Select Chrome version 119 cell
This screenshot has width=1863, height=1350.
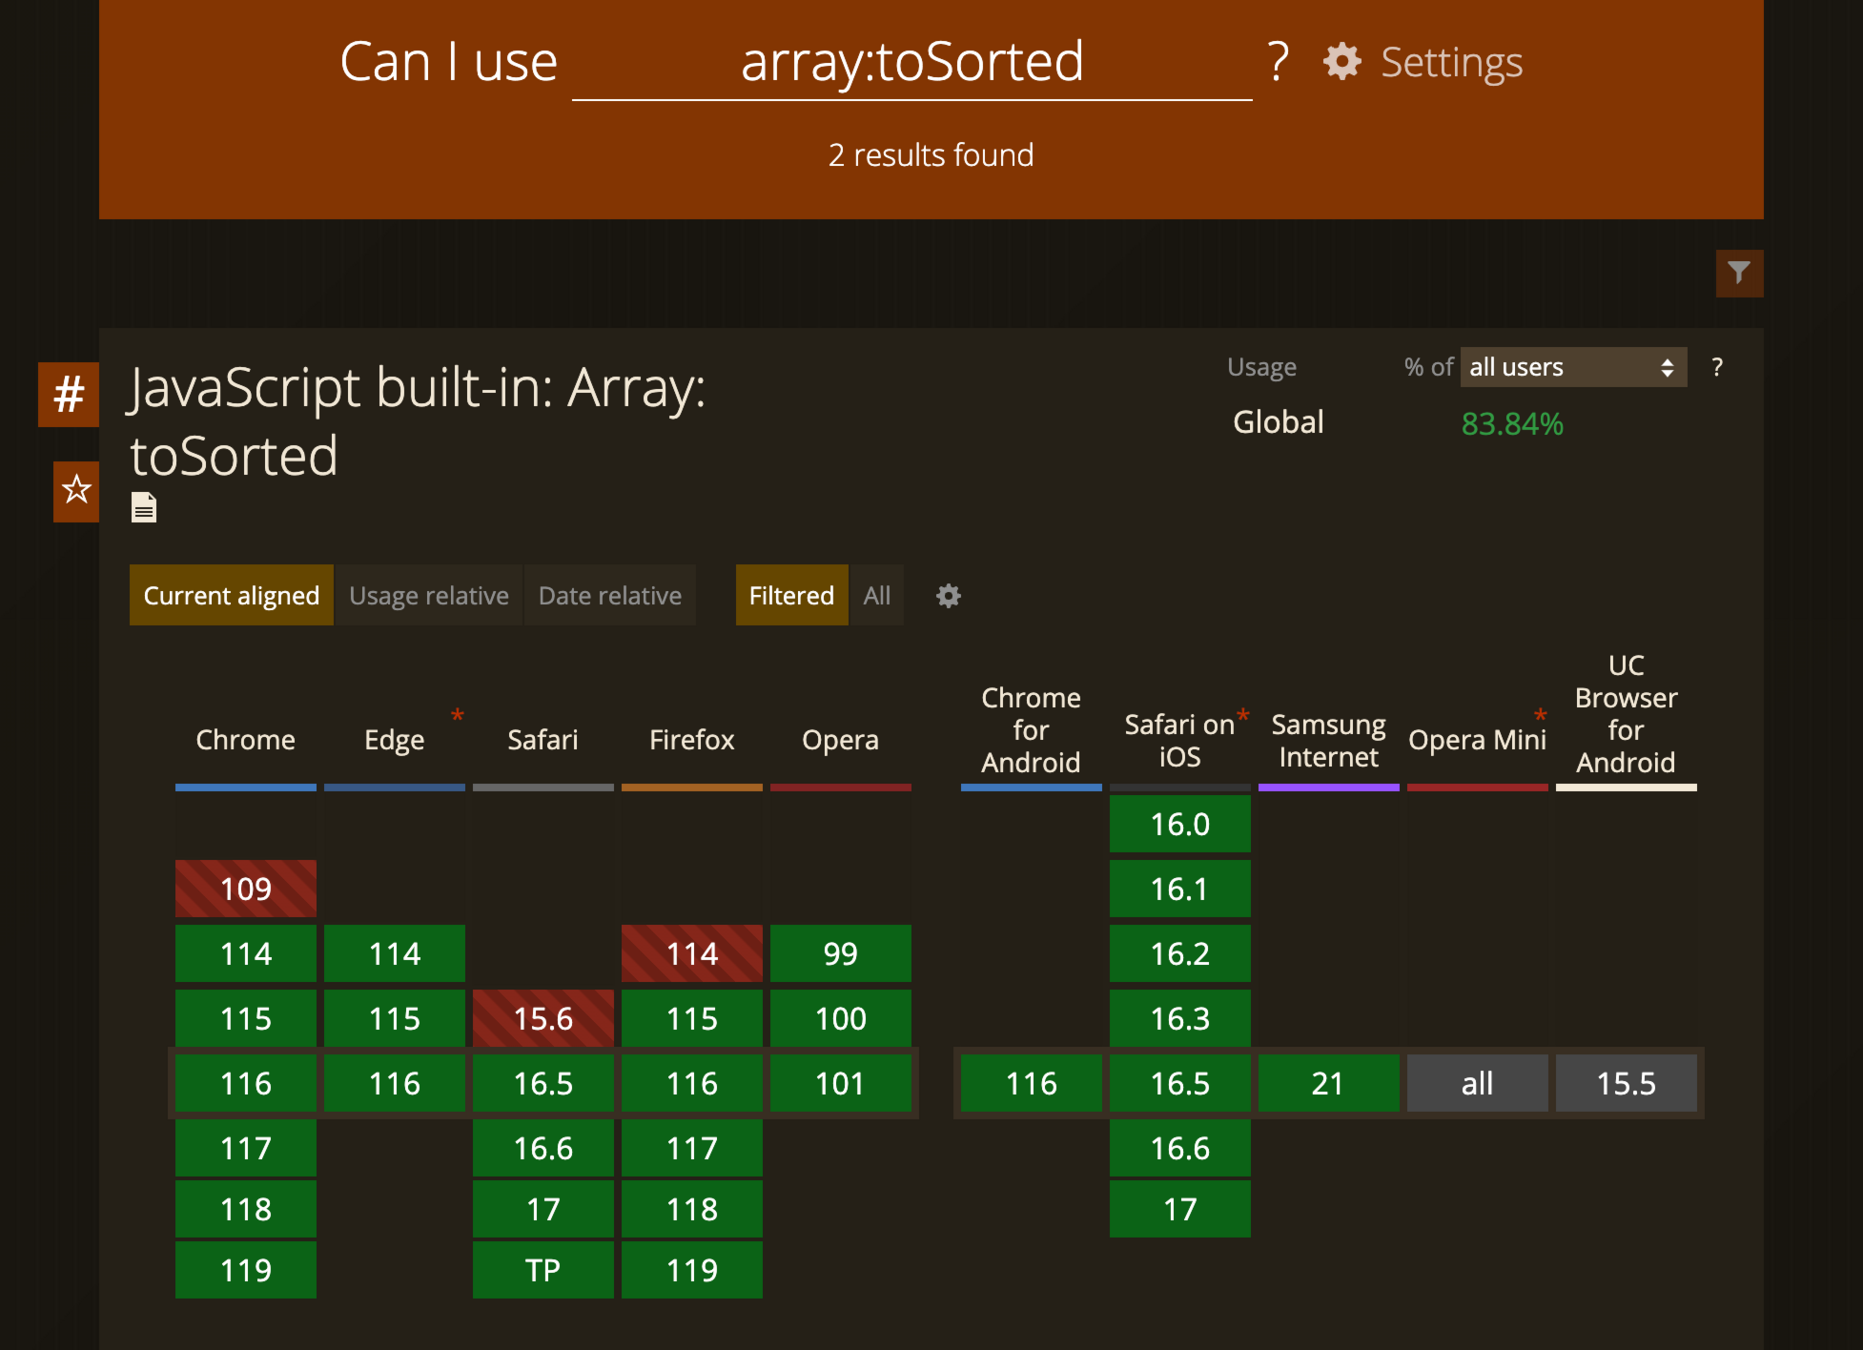click(x=246, y=1270)
